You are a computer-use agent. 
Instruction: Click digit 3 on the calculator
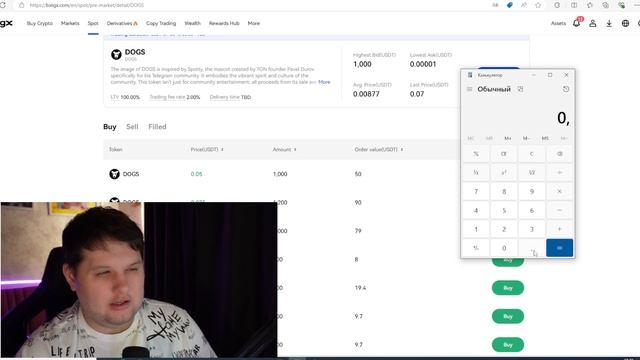point(532,229)
